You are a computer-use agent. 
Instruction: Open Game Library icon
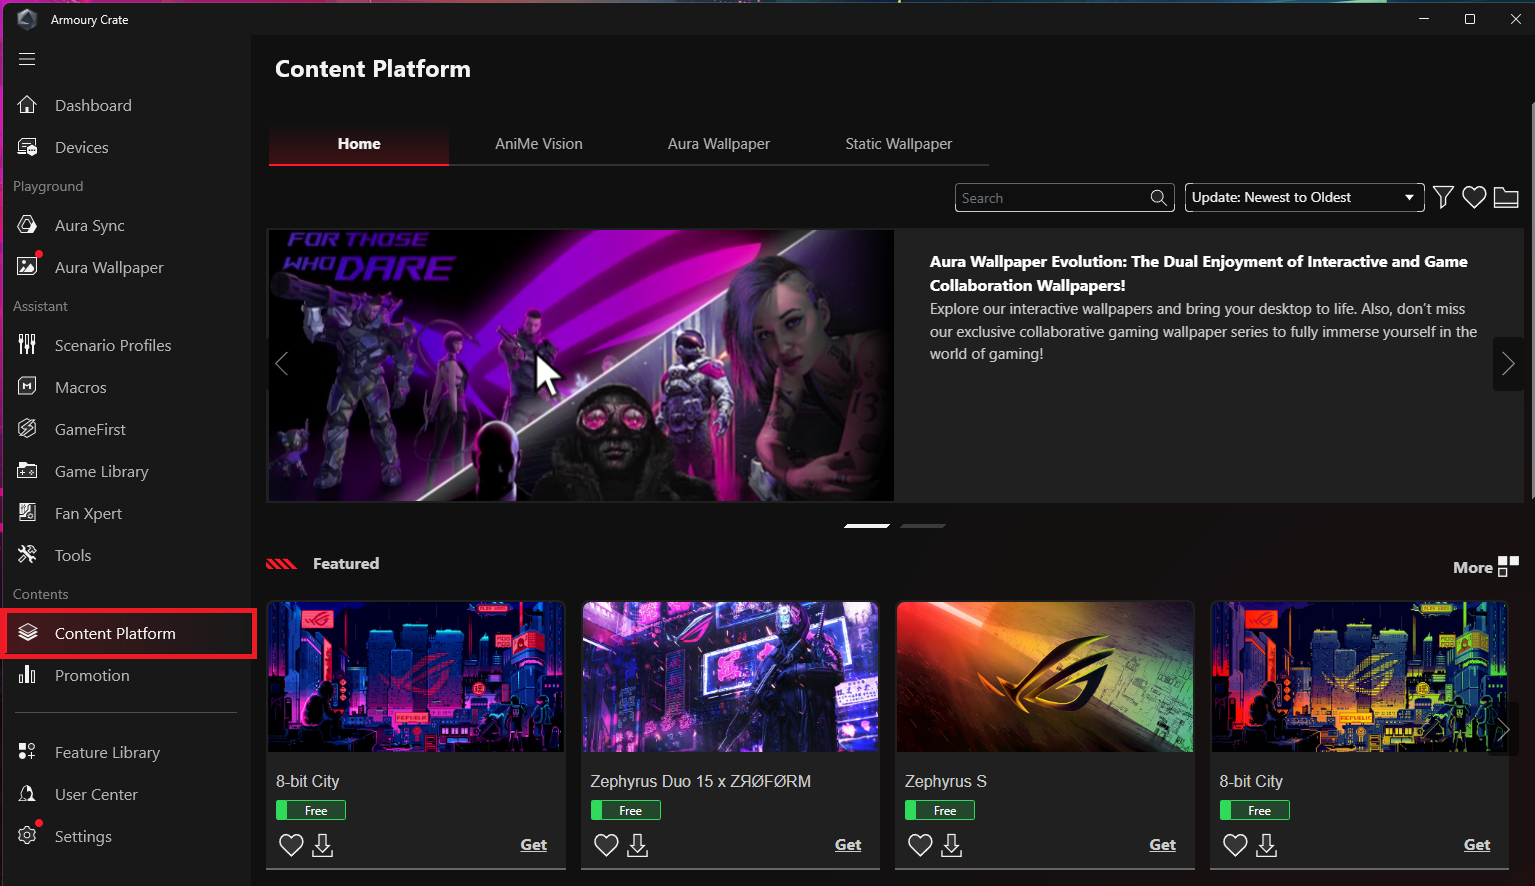click(27, 471)
